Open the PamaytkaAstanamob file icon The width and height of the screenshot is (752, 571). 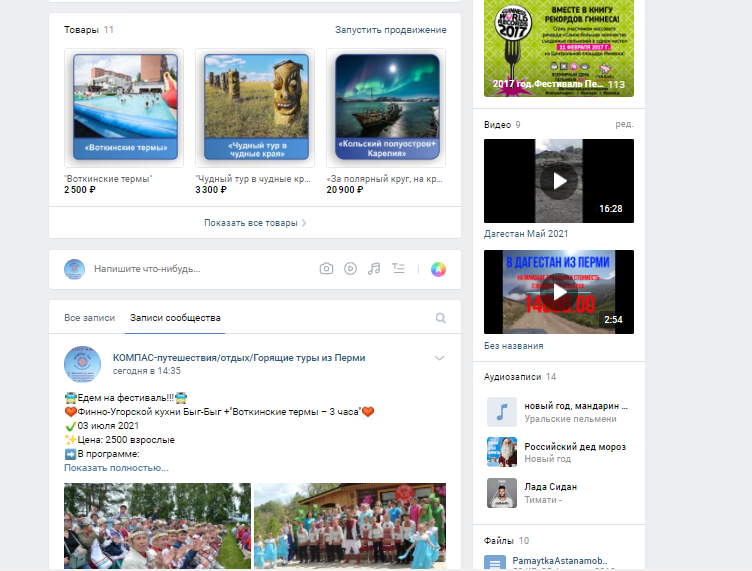coord(495,562)
